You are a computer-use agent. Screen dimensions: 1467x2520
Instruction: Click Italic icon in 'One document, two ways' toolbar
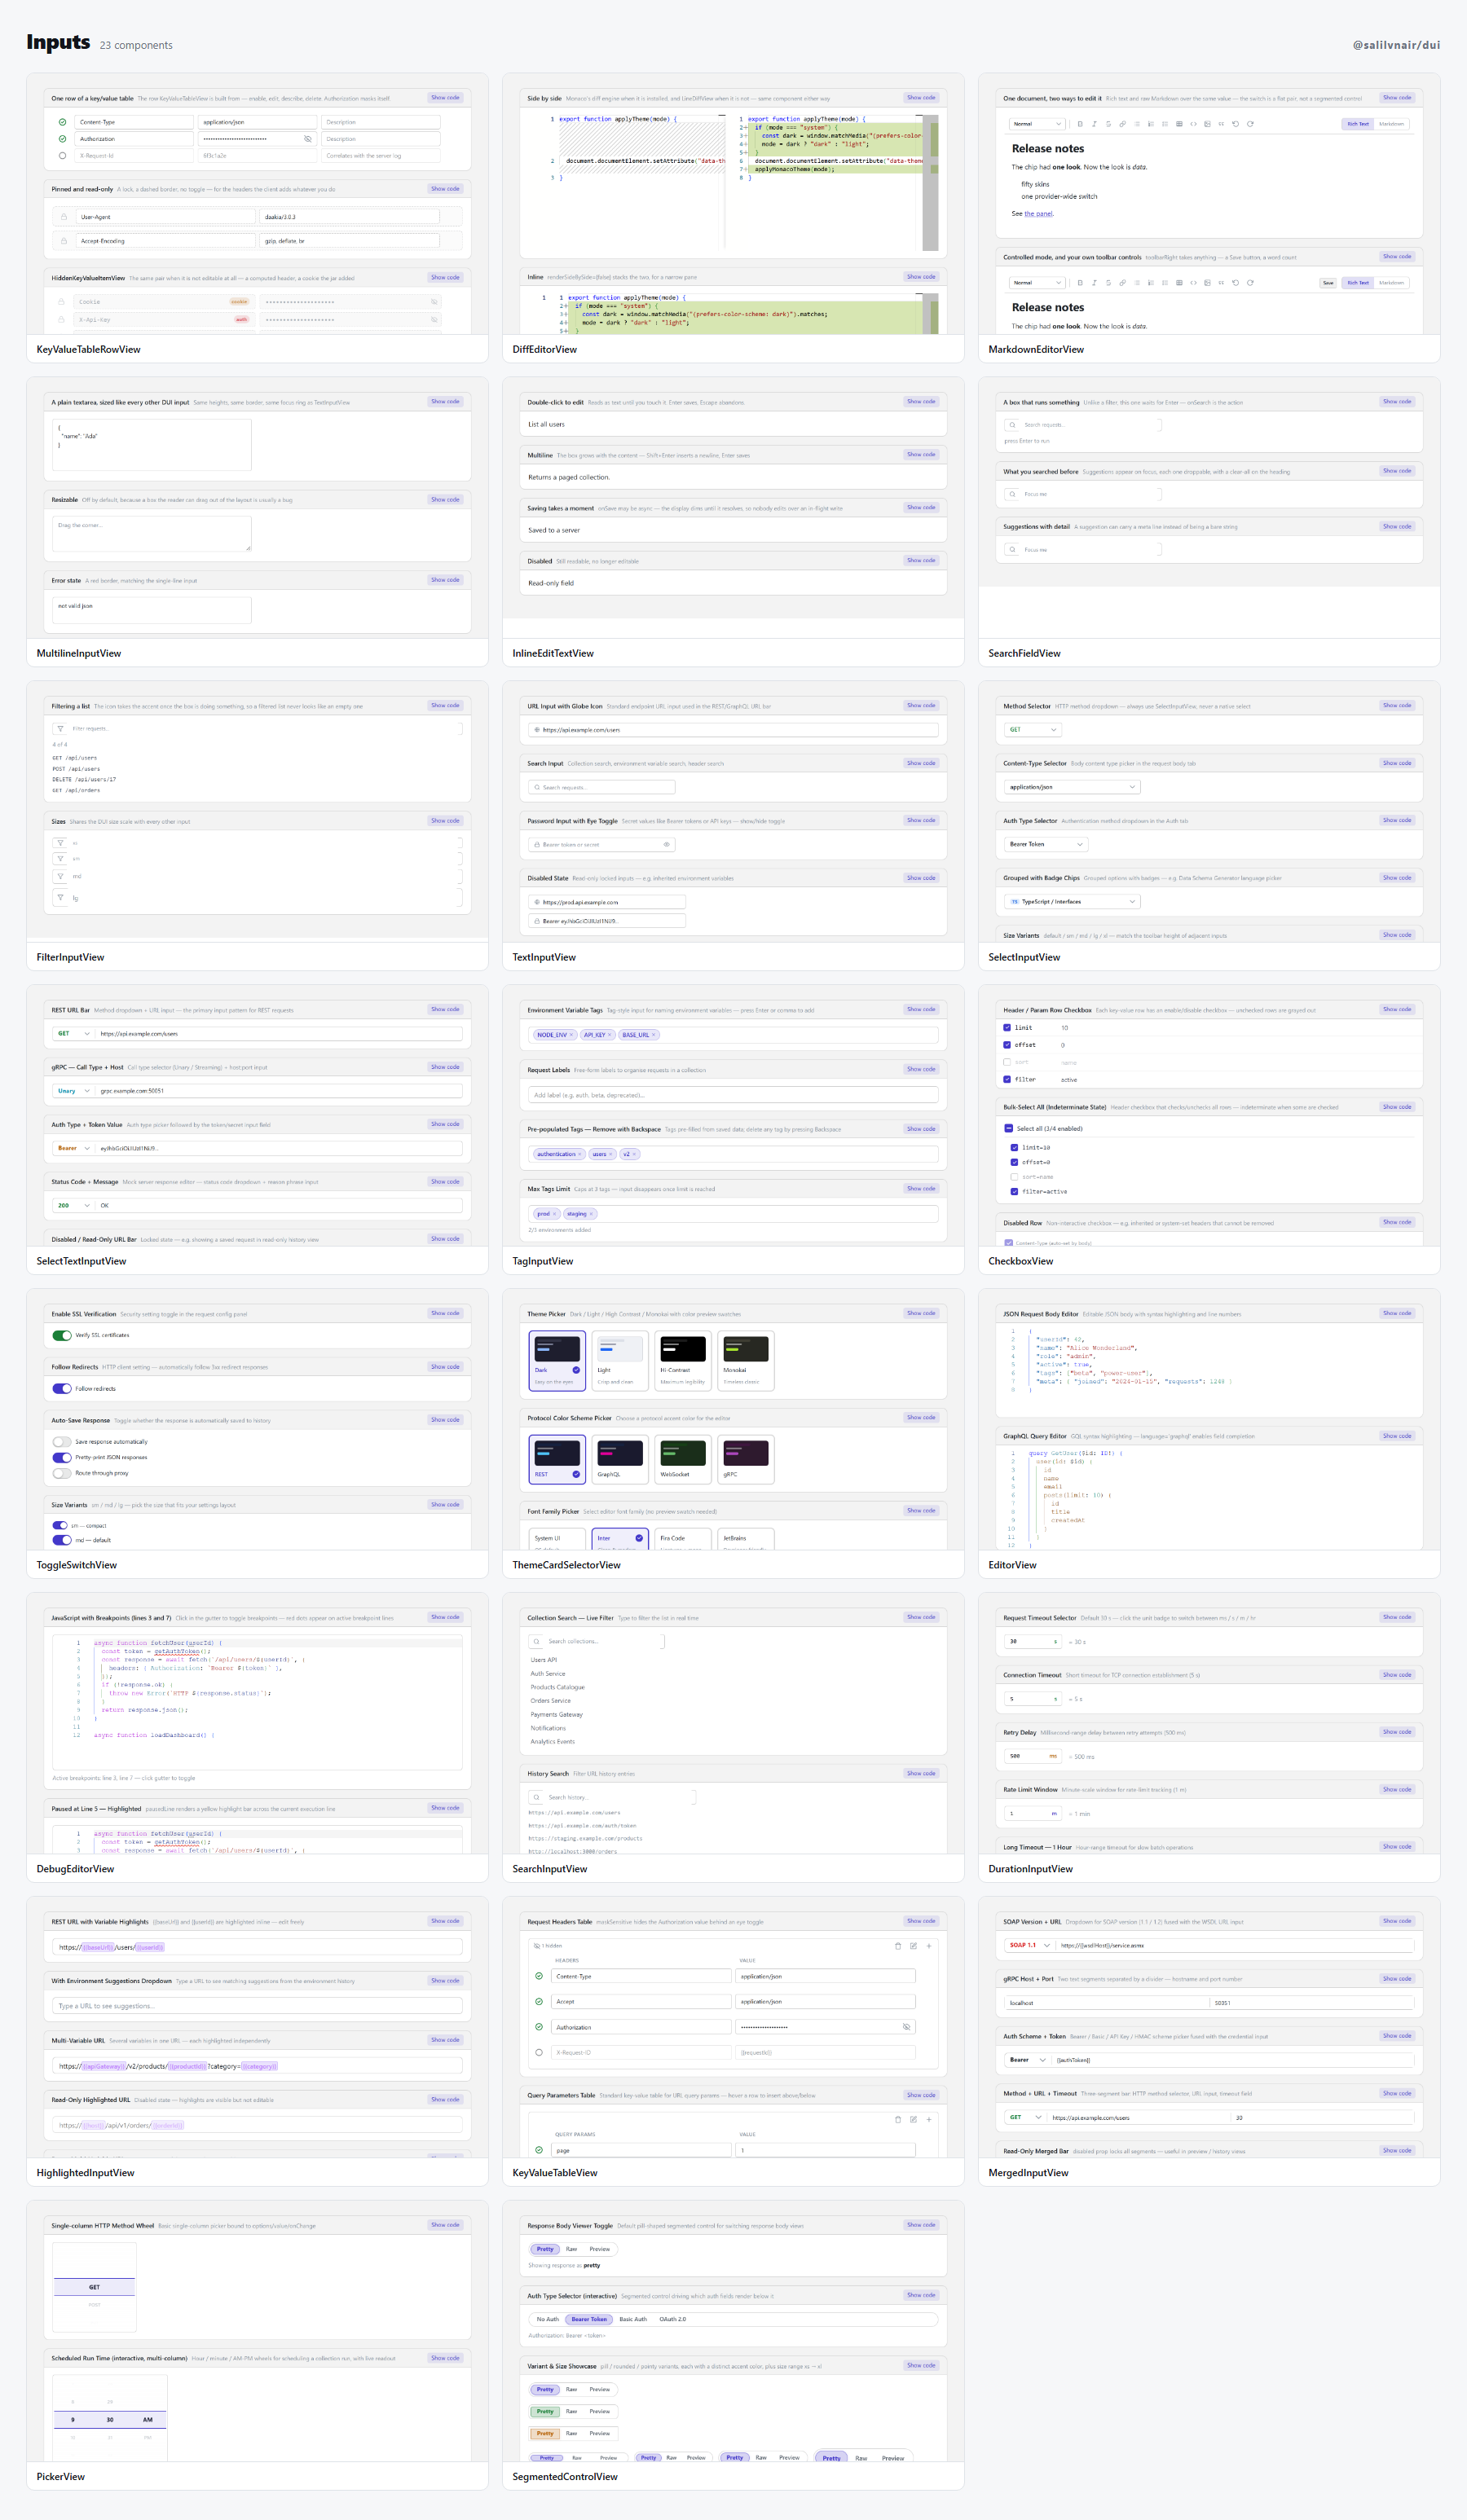(1095, 124)
